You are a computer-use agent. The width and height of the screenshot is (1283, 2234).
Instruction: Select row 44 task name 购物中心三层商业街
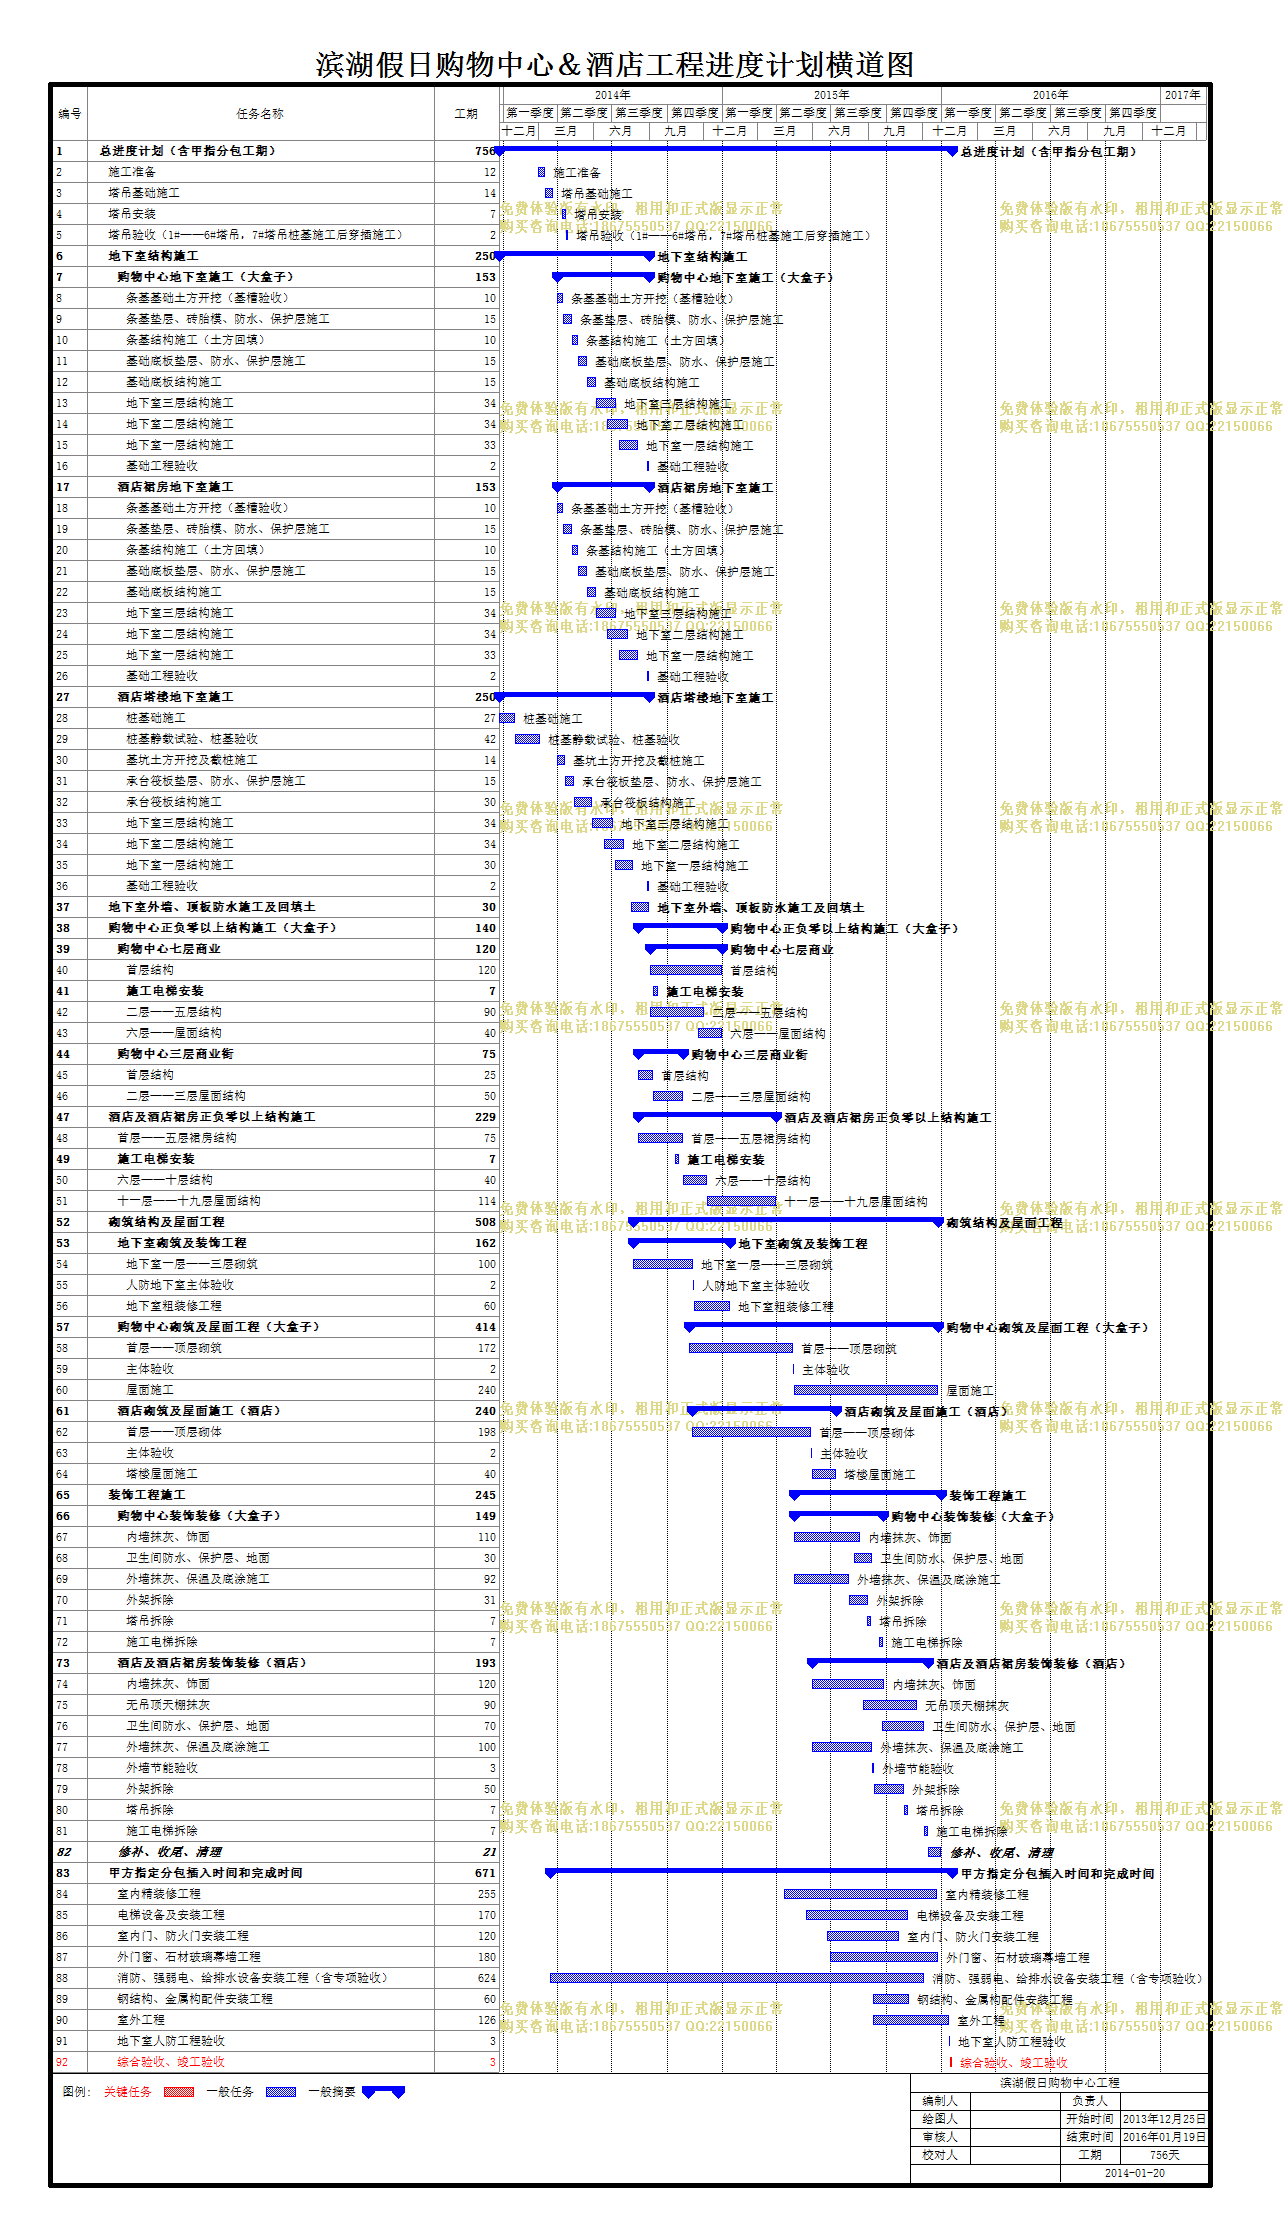(x=175, y=1054)
